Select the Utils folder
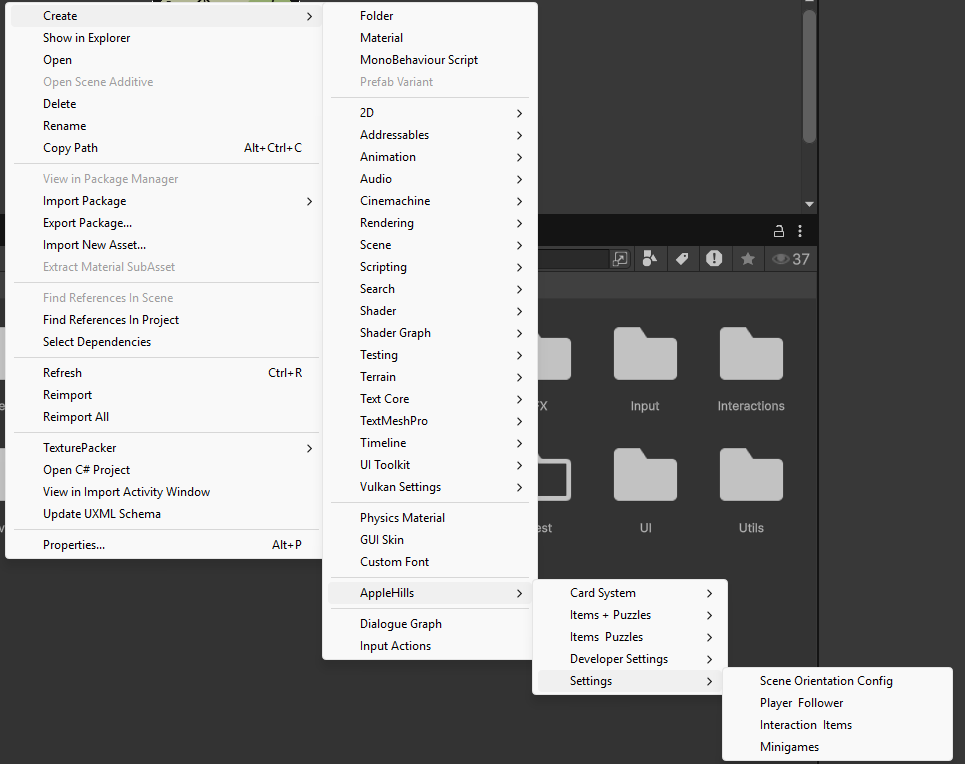The height and width of the screenshot is (764, 965). [x=751, y=475]
